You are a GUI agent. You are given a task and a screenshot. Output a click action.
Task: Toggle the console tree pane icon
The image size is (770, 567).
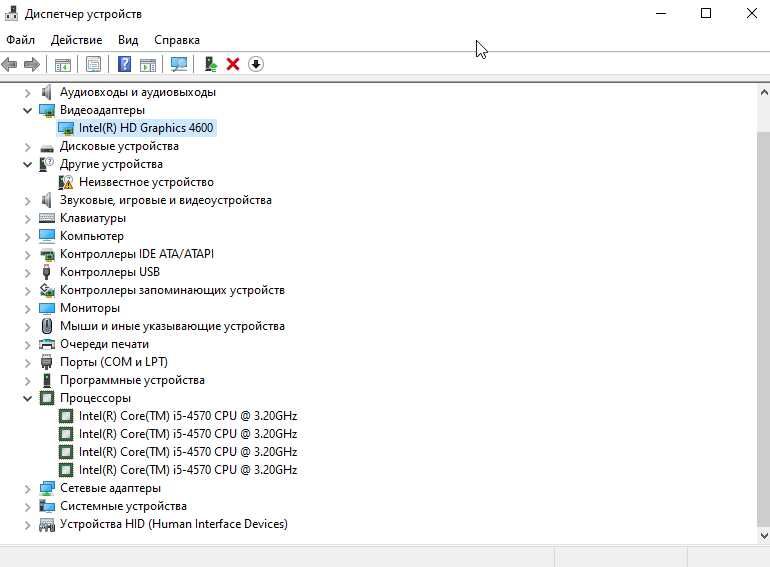click(62, 64)
